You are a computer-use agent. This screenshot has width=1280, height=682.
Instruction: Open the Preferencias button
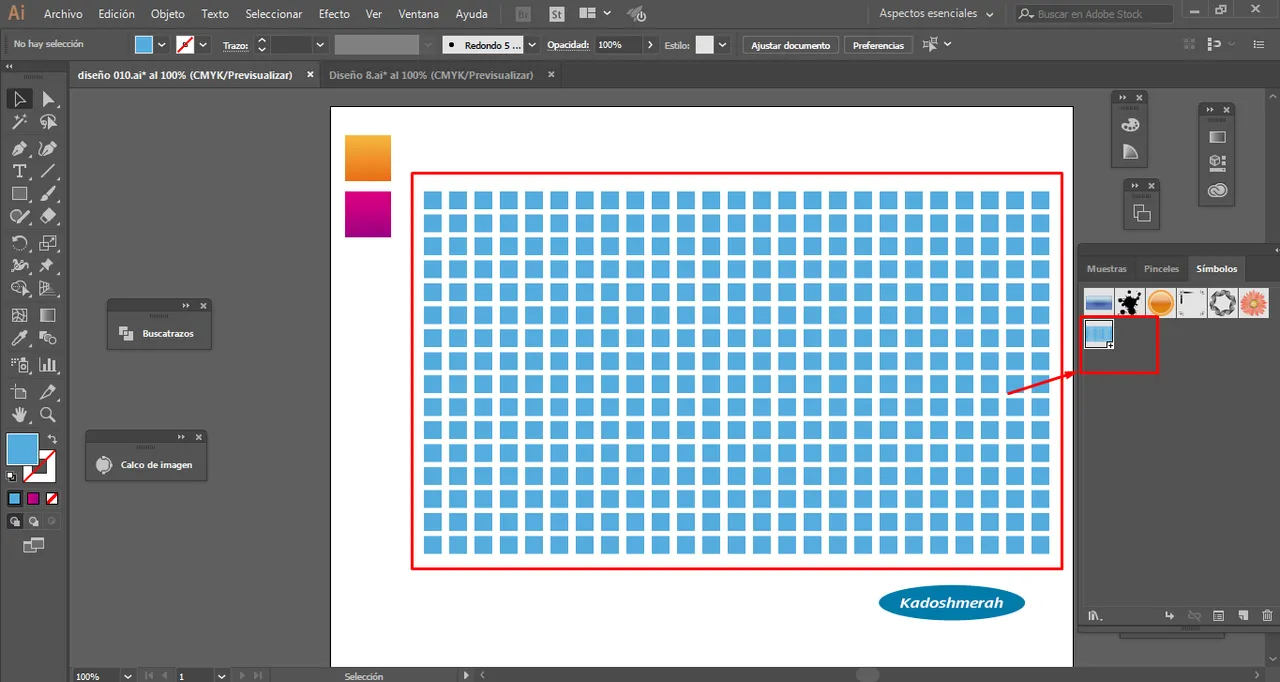coord(878,45)
